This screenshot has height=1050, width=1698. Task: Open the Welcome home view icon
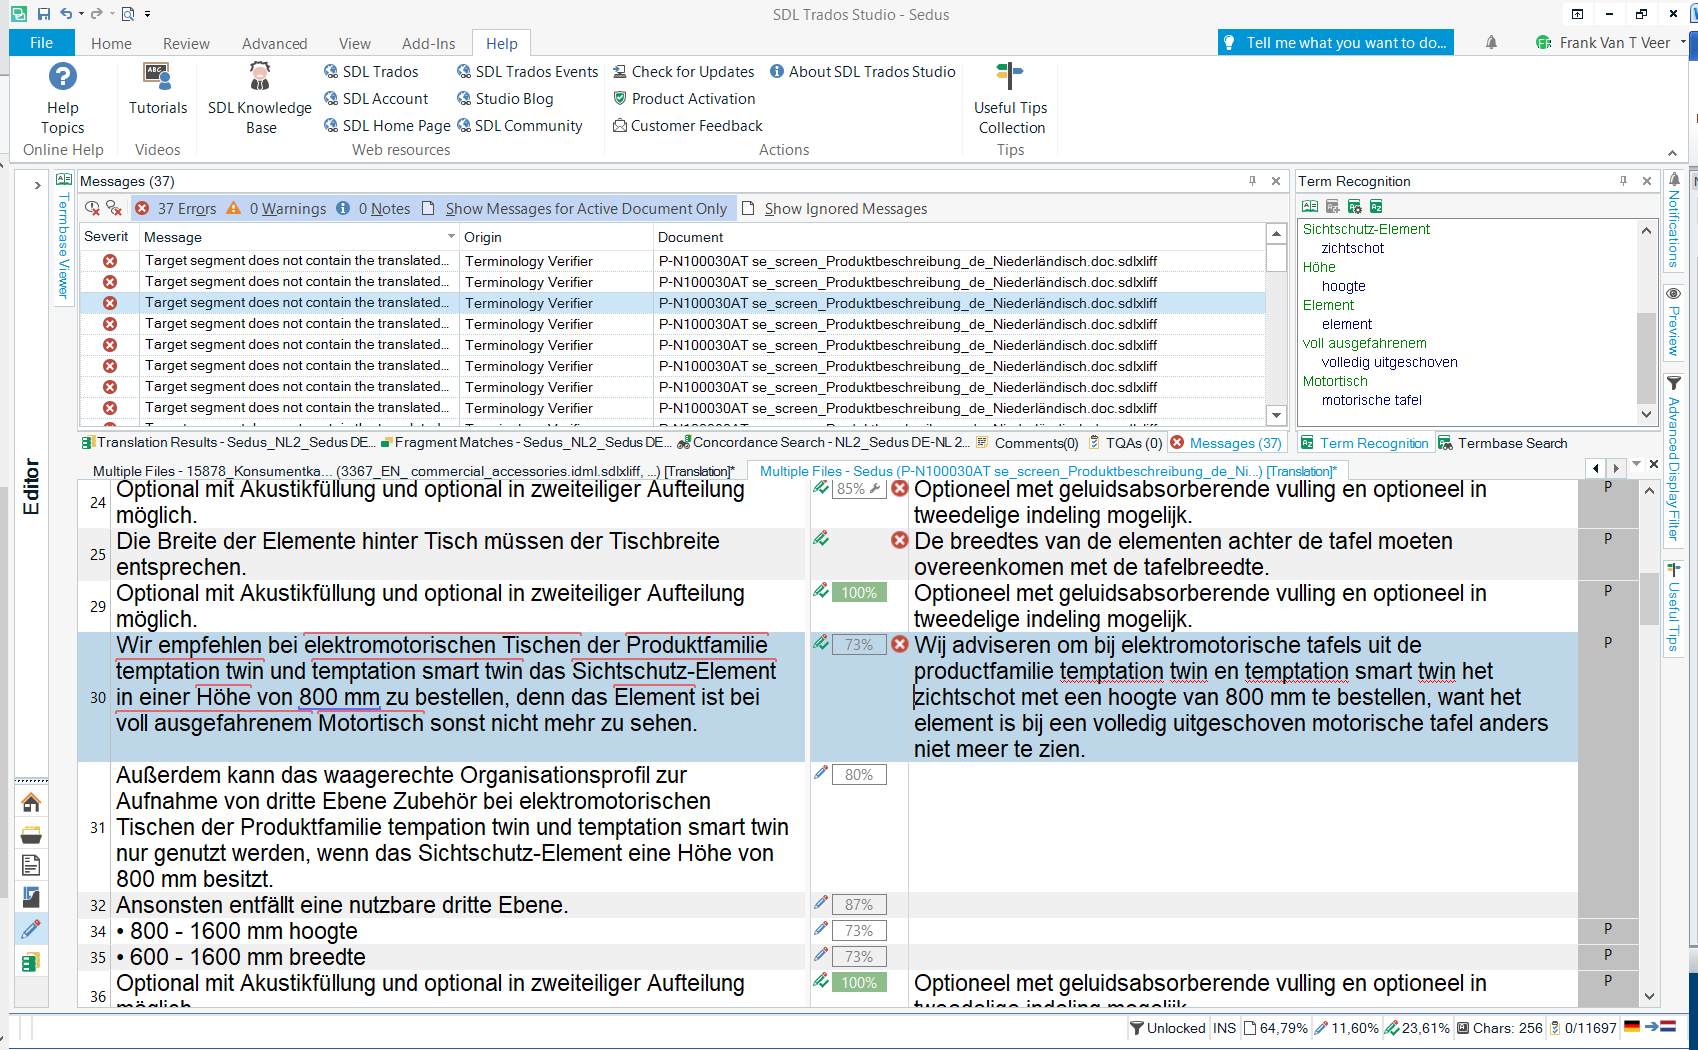[x=31, y=803]
